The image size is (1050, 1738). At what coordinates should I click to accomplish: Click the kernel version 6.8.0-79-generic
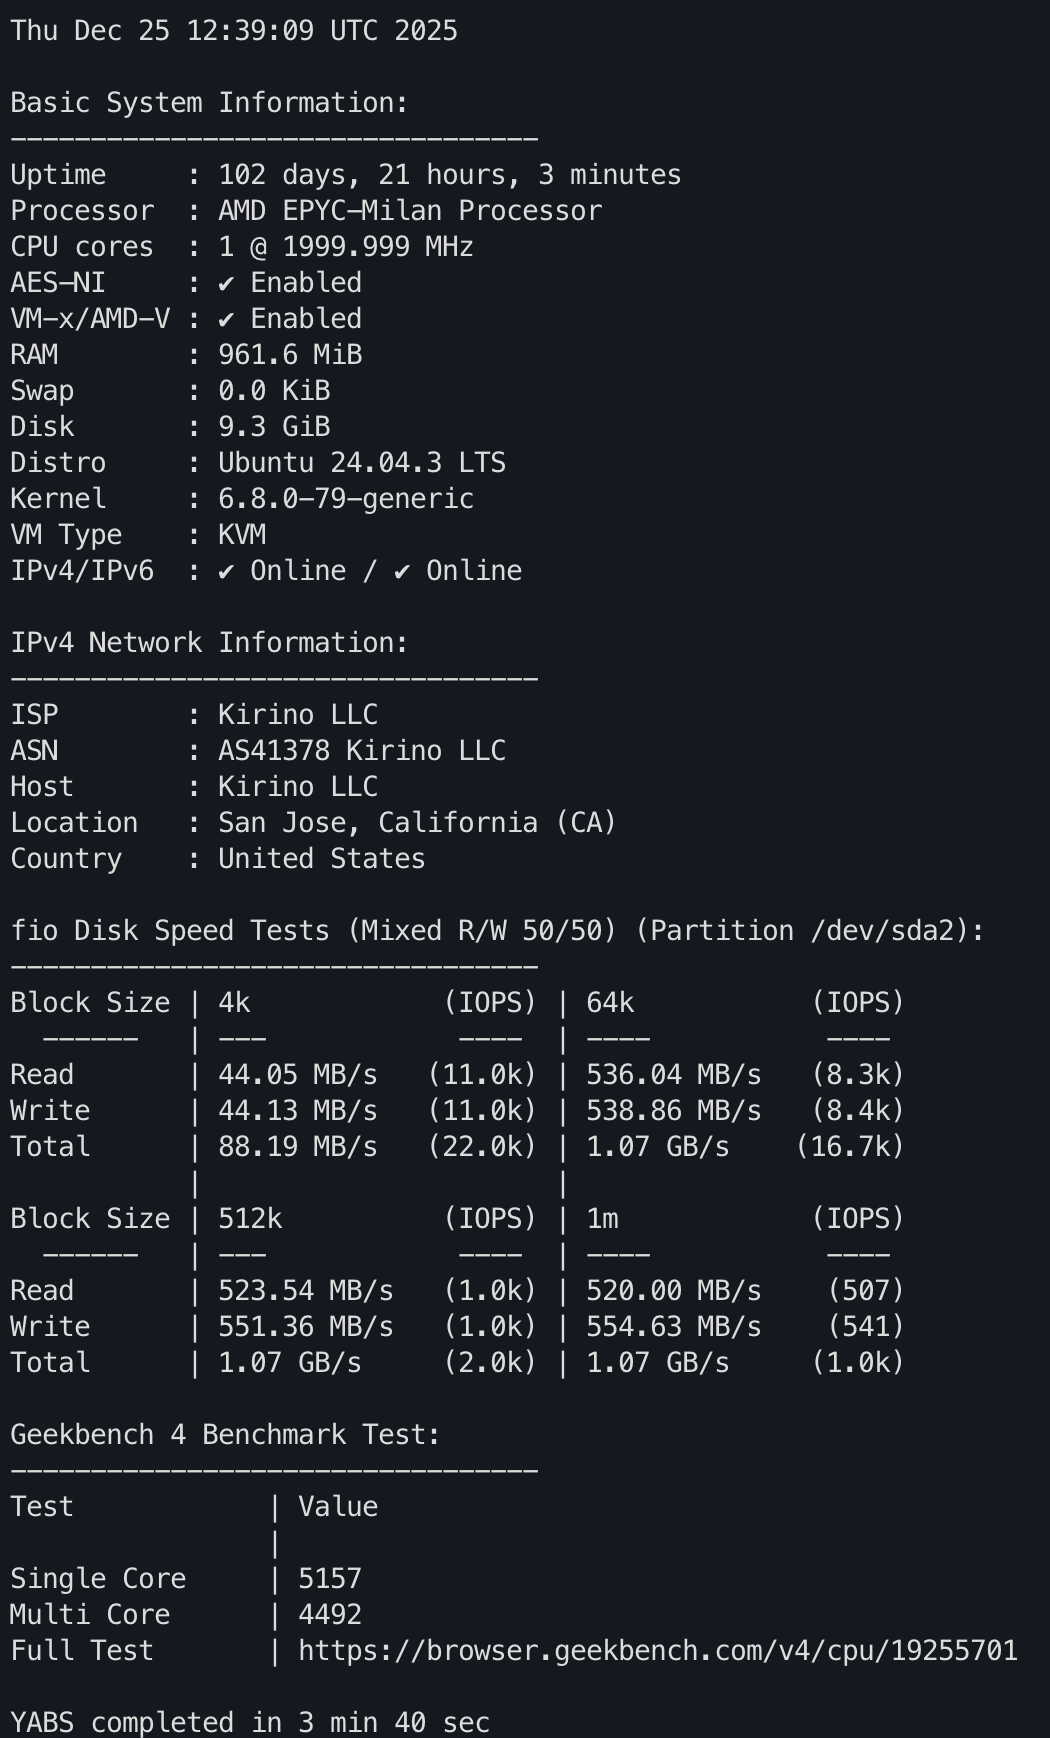[x=346, y=499]
